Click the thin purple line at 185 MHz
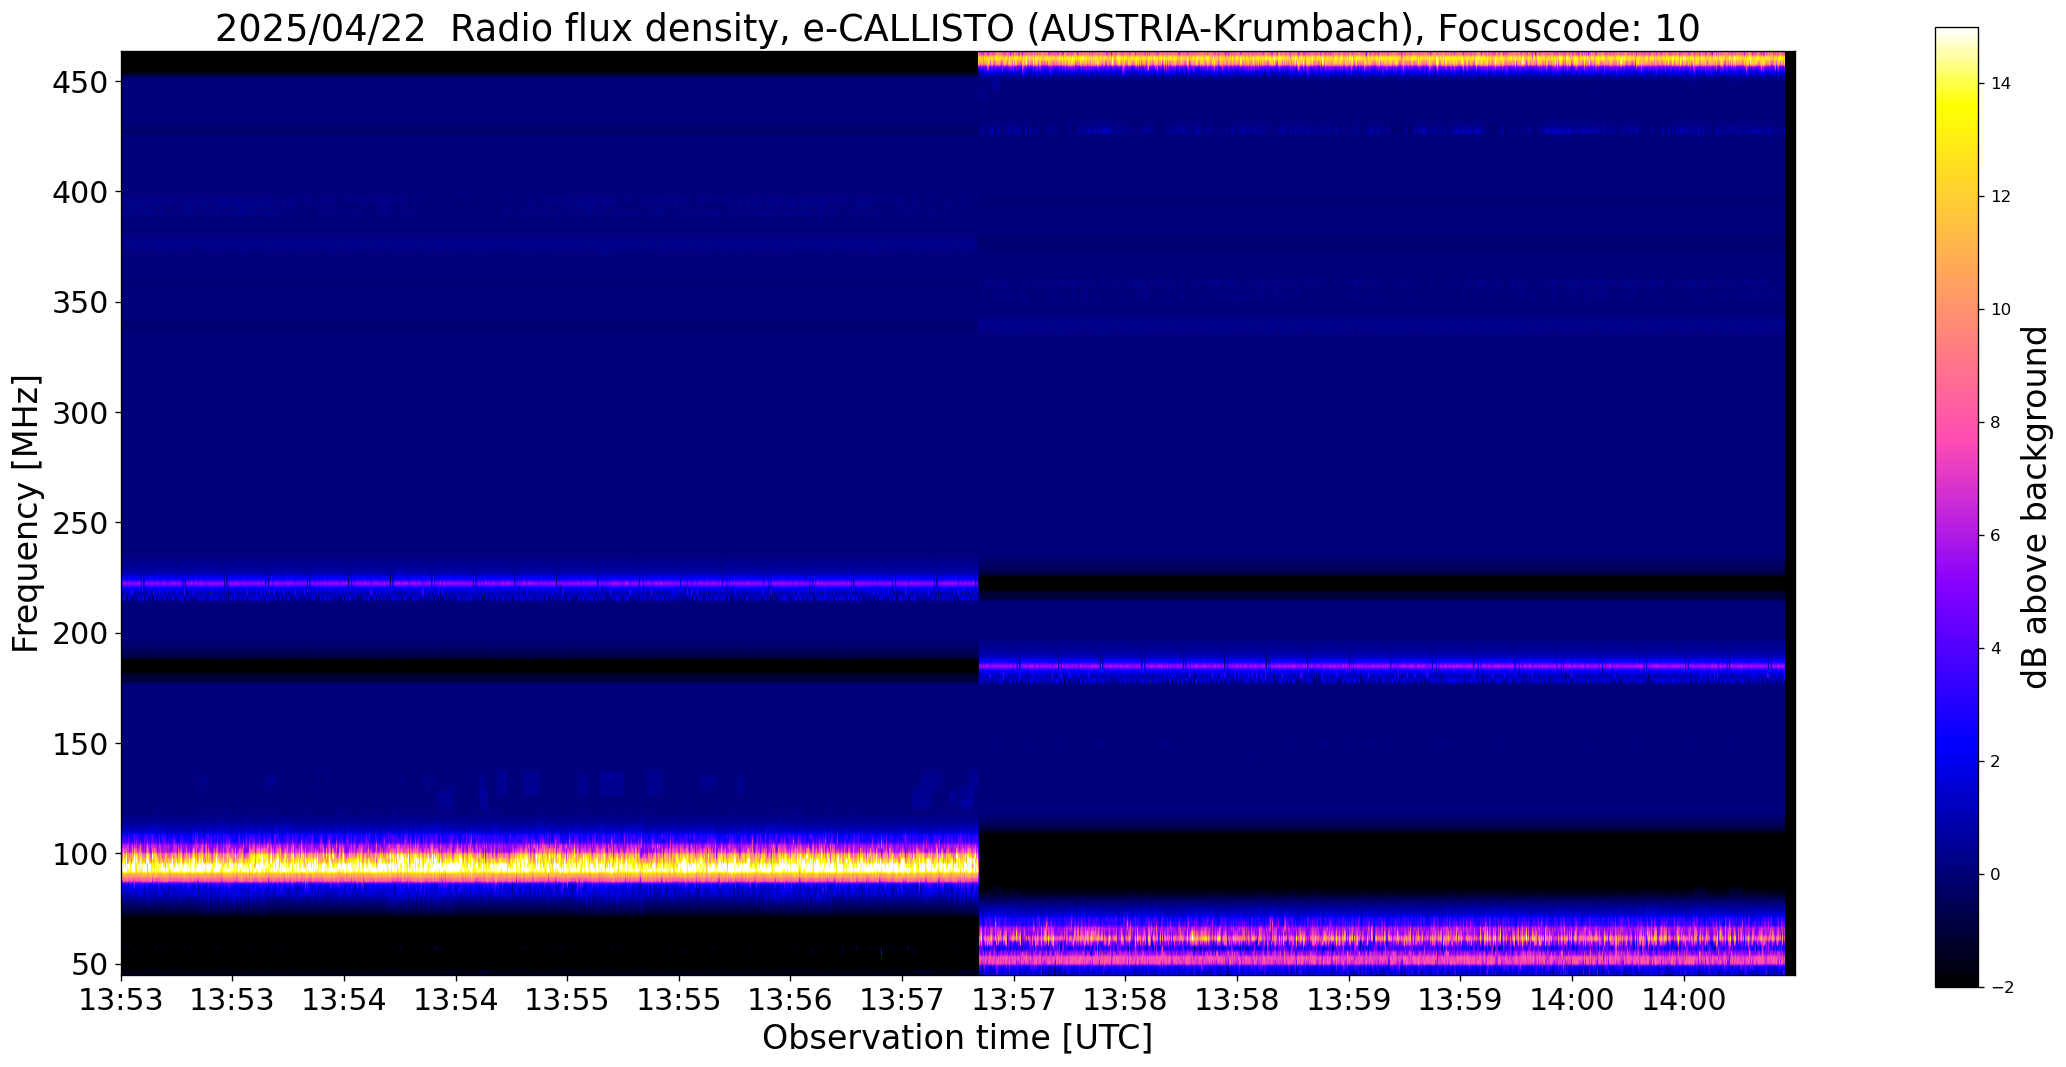 [x=1382, y=665]
